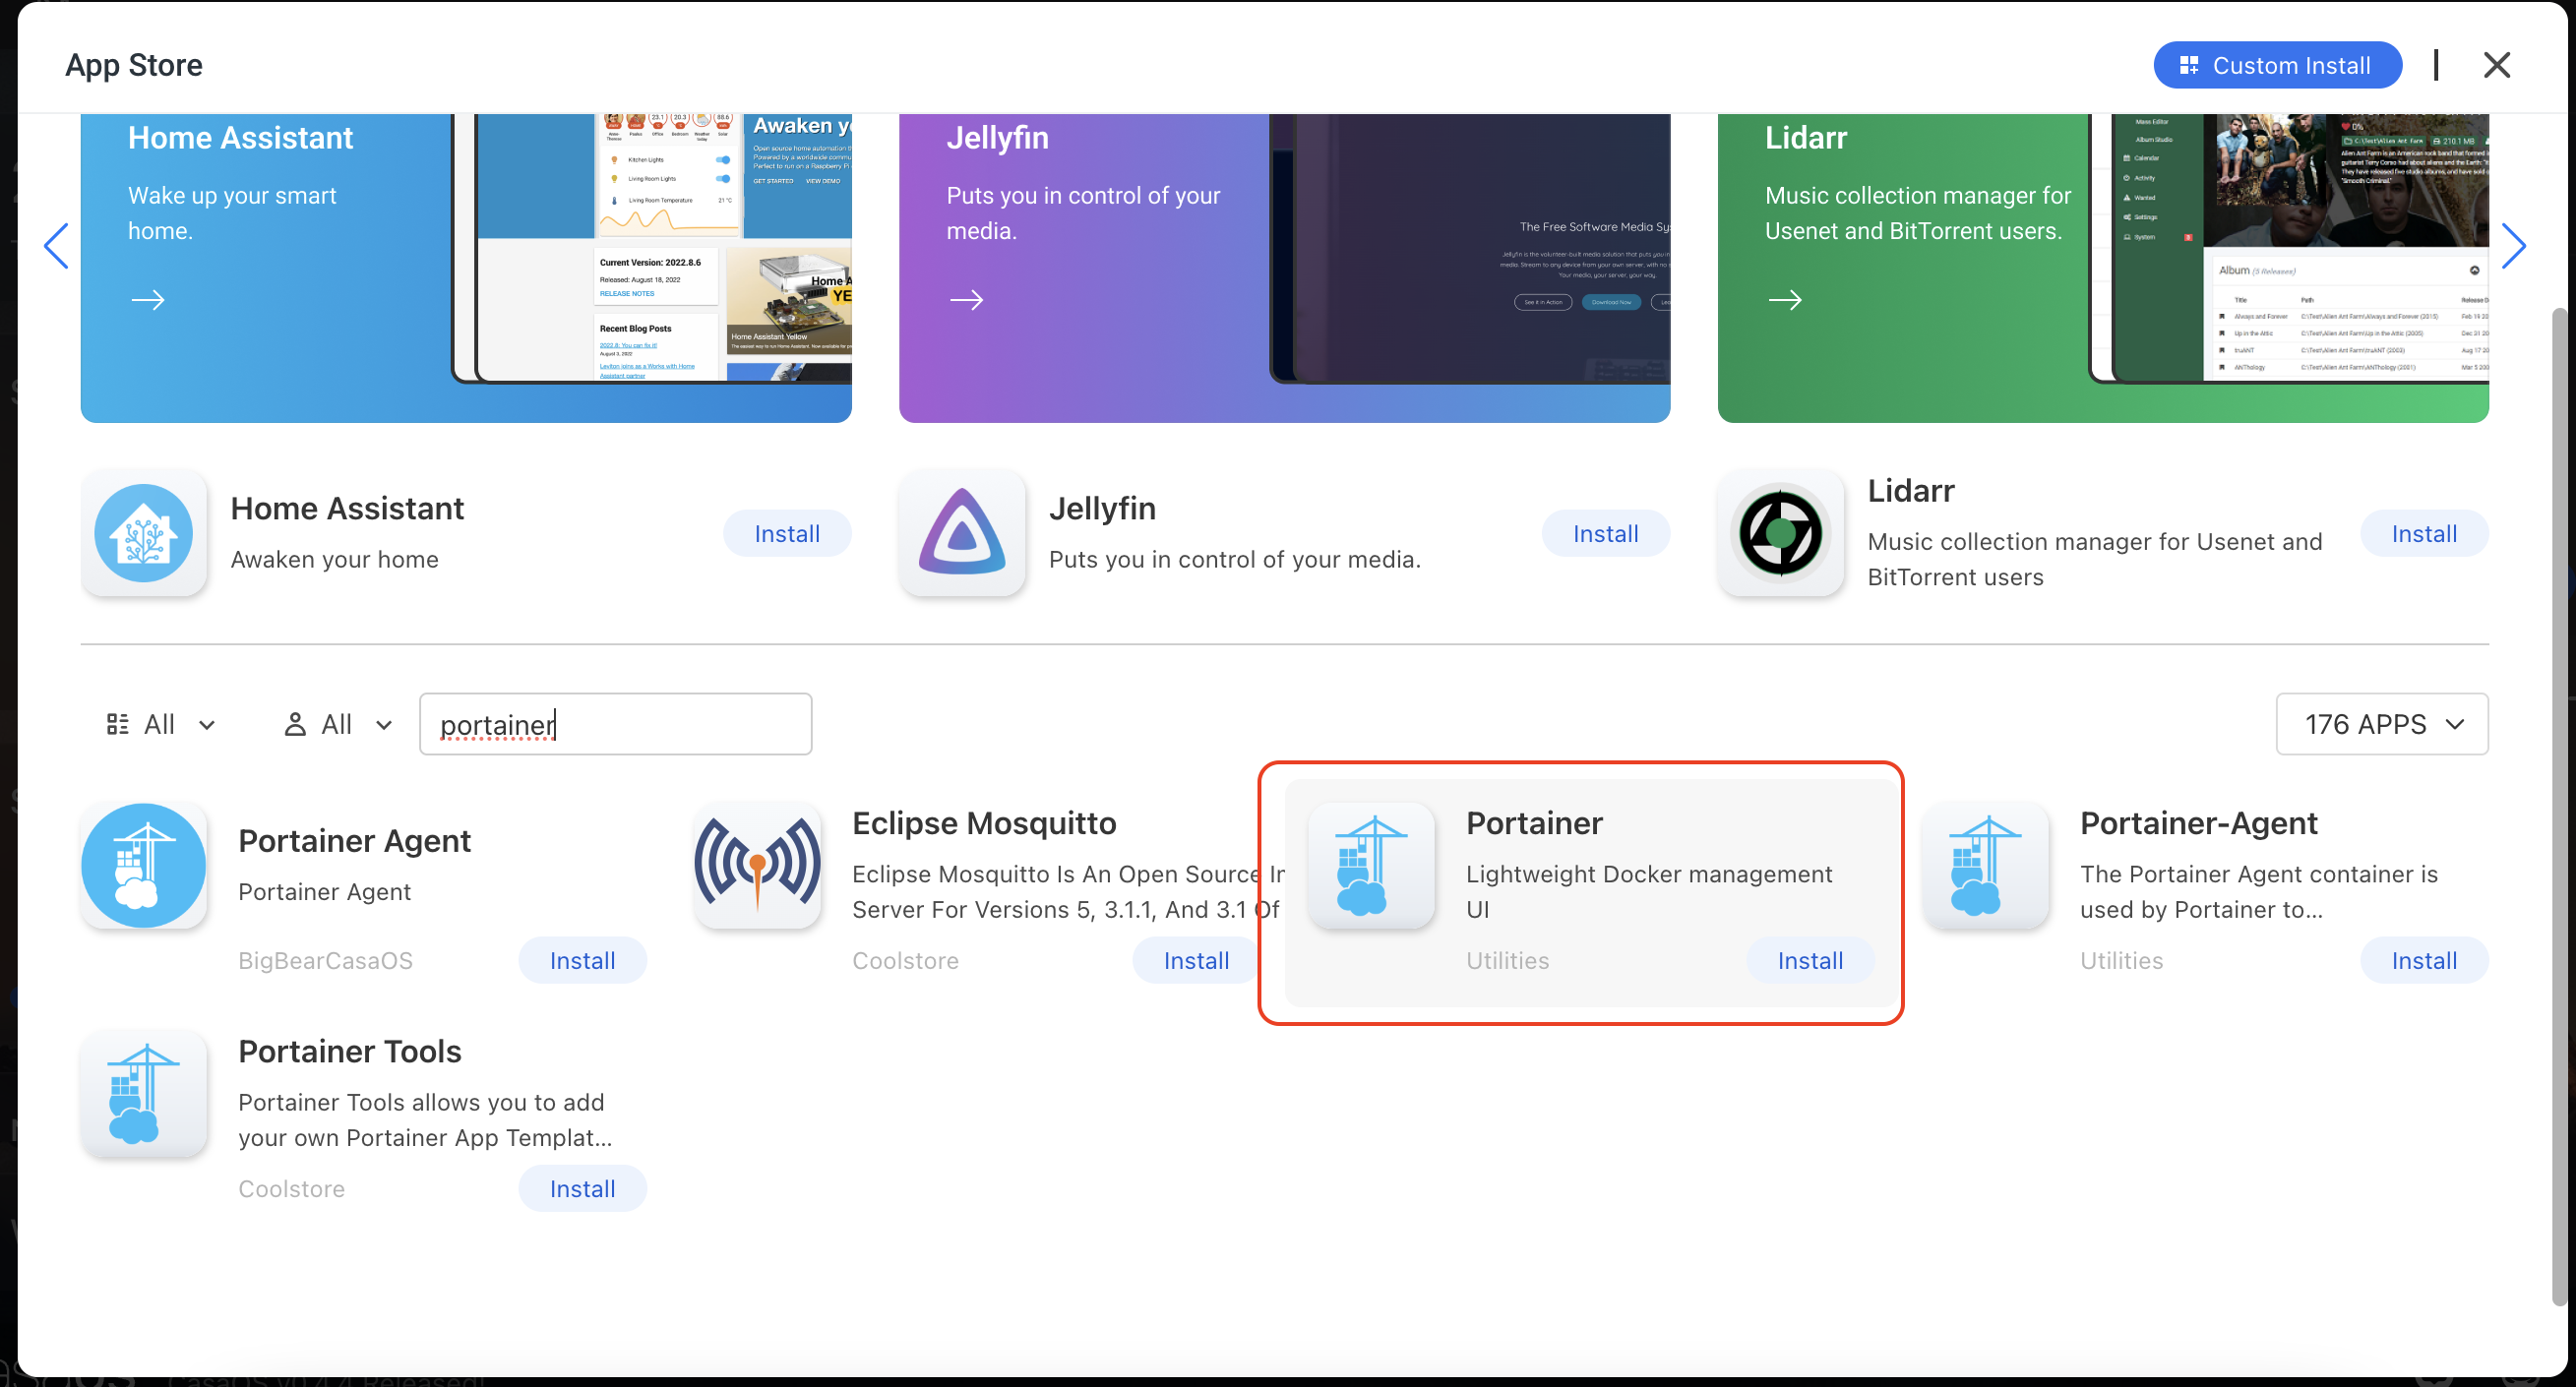Install Eclipse Mosquitto
Screen dimensions: 2576x1387
pyautogui.click(x=1196, y=961)
